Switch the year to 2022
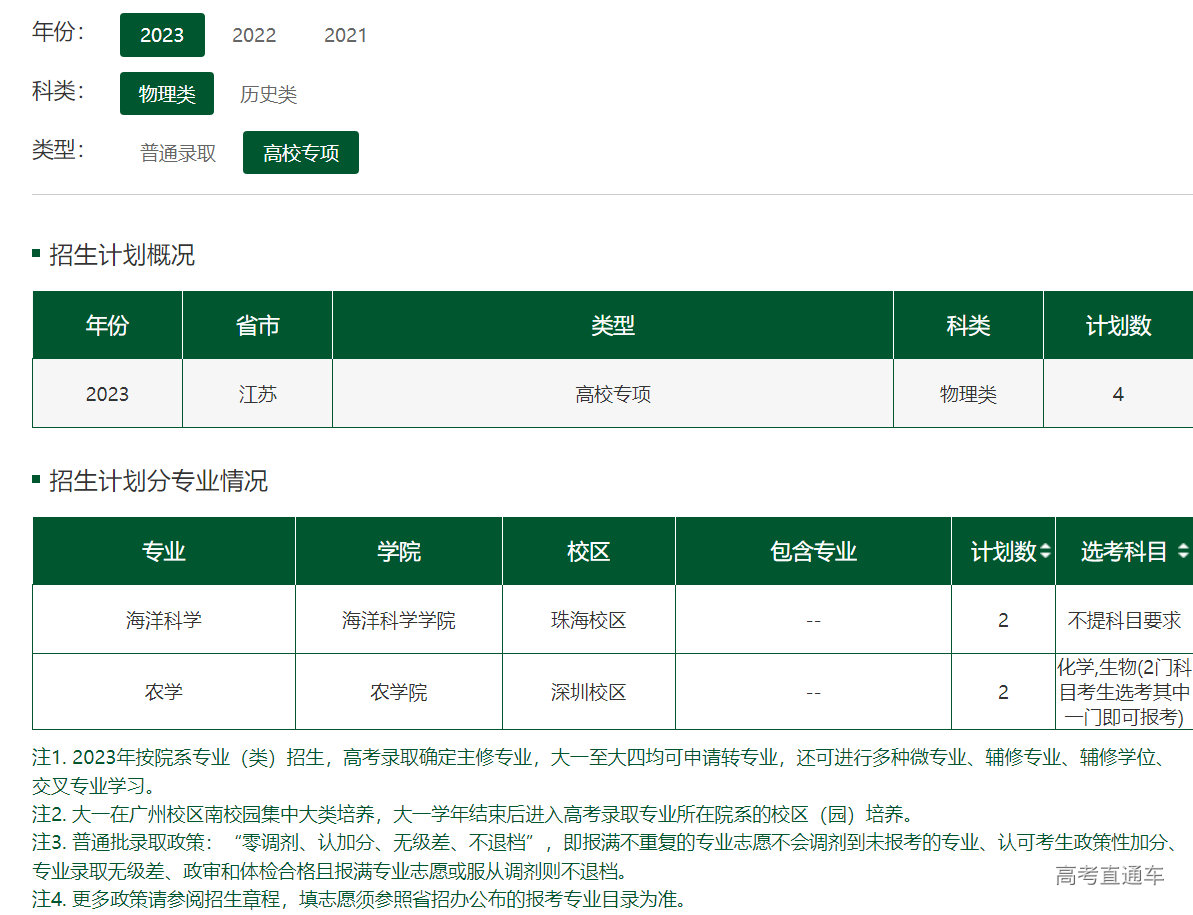 [254, 35]
